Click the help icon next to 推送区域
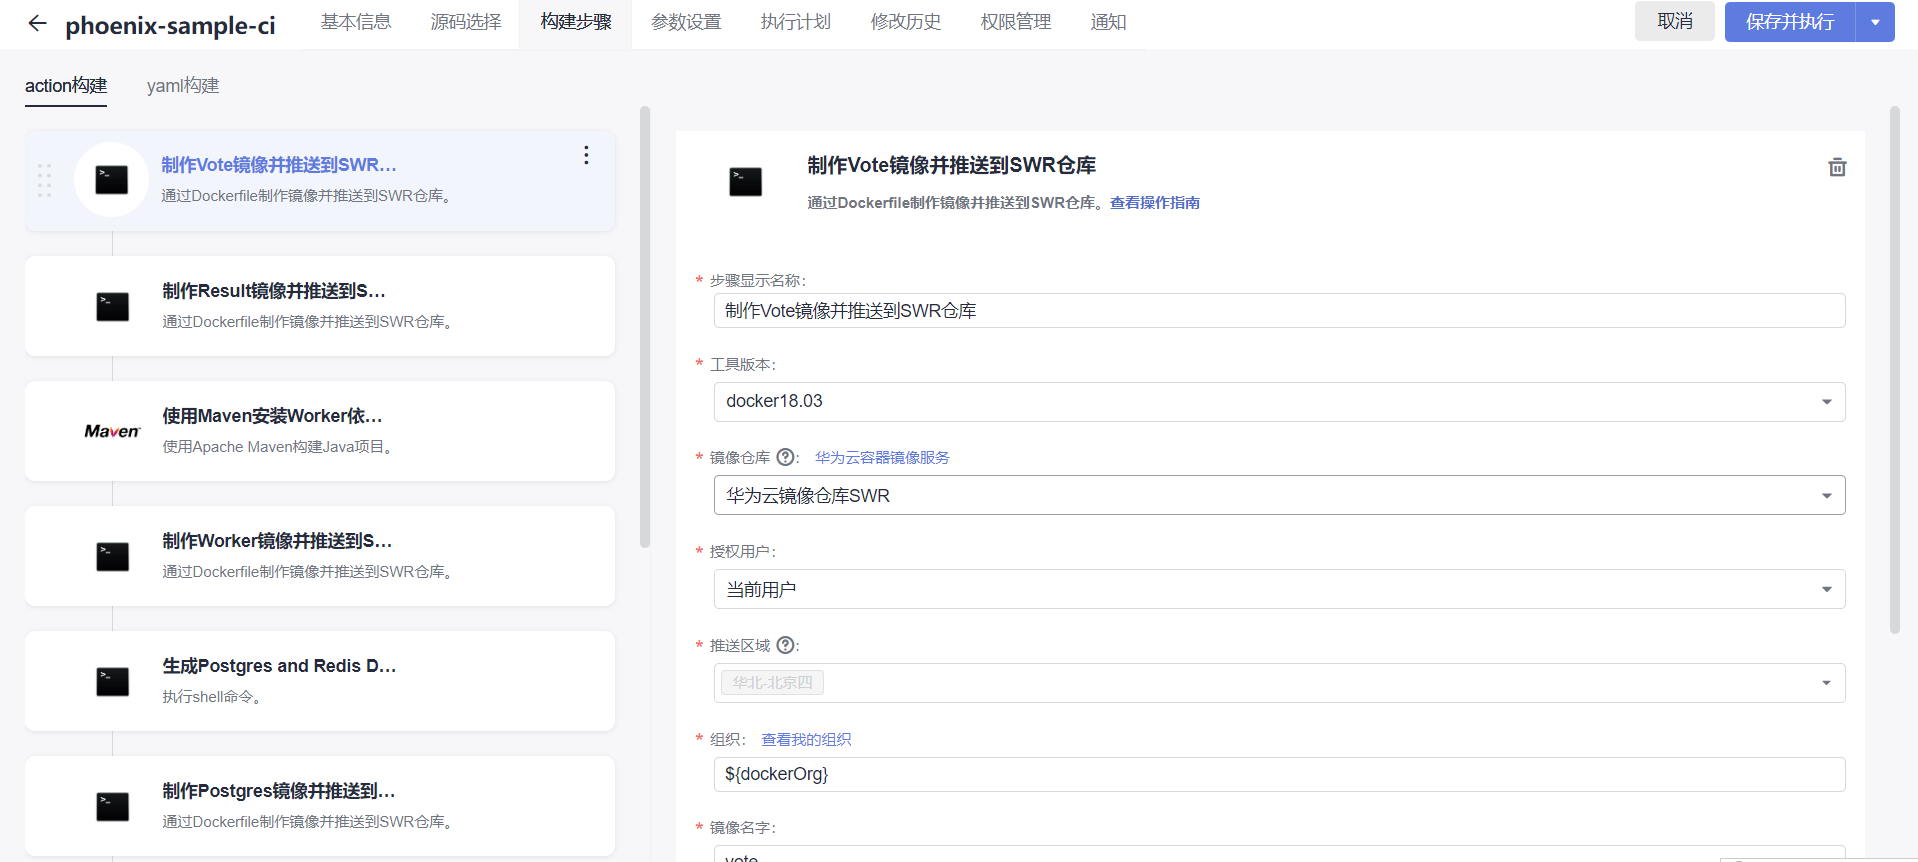The image size is (1918, 862). [786, 645]
